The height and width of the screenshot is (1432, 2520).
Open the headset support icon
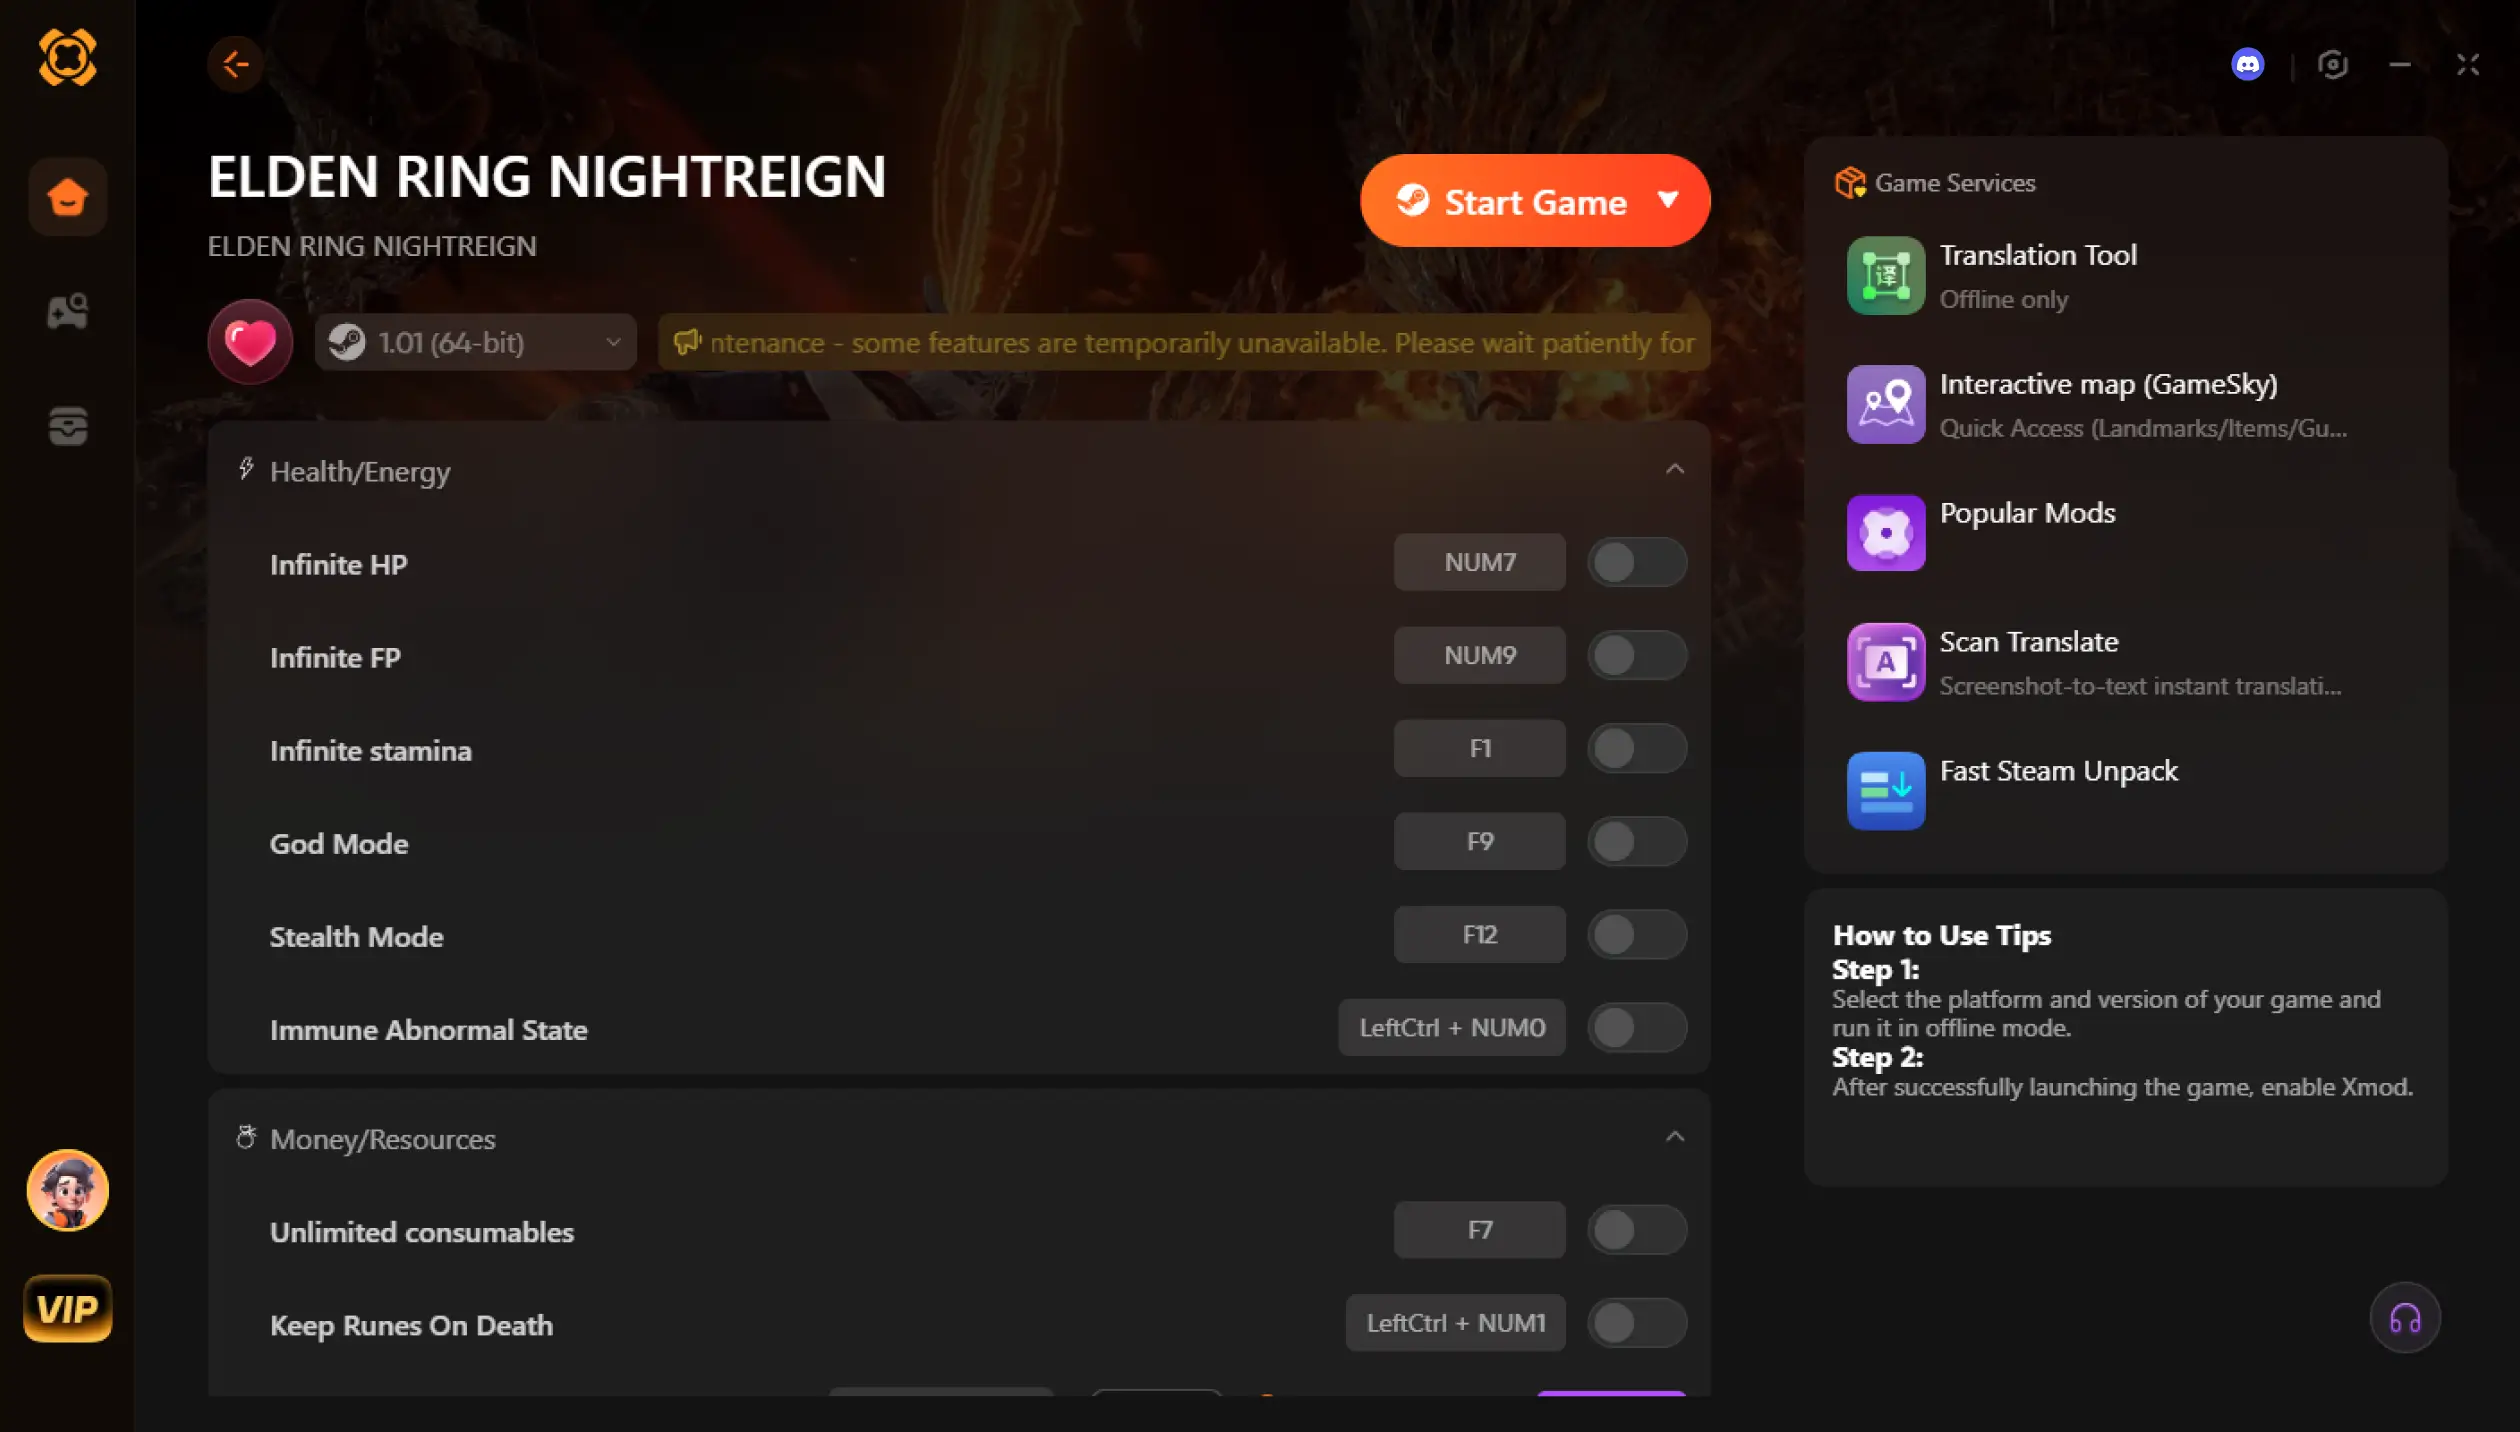point(2404,1318)
